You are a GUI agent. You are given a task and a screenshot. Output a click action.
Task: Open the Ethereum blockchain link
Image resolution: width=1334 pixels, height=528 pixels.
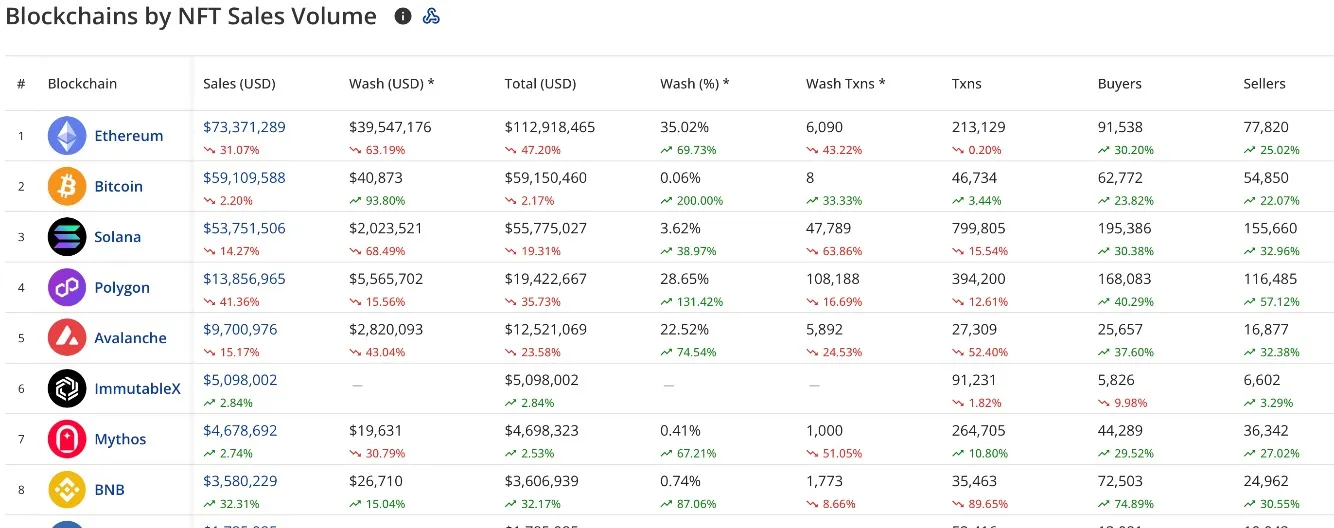(128, 136)
